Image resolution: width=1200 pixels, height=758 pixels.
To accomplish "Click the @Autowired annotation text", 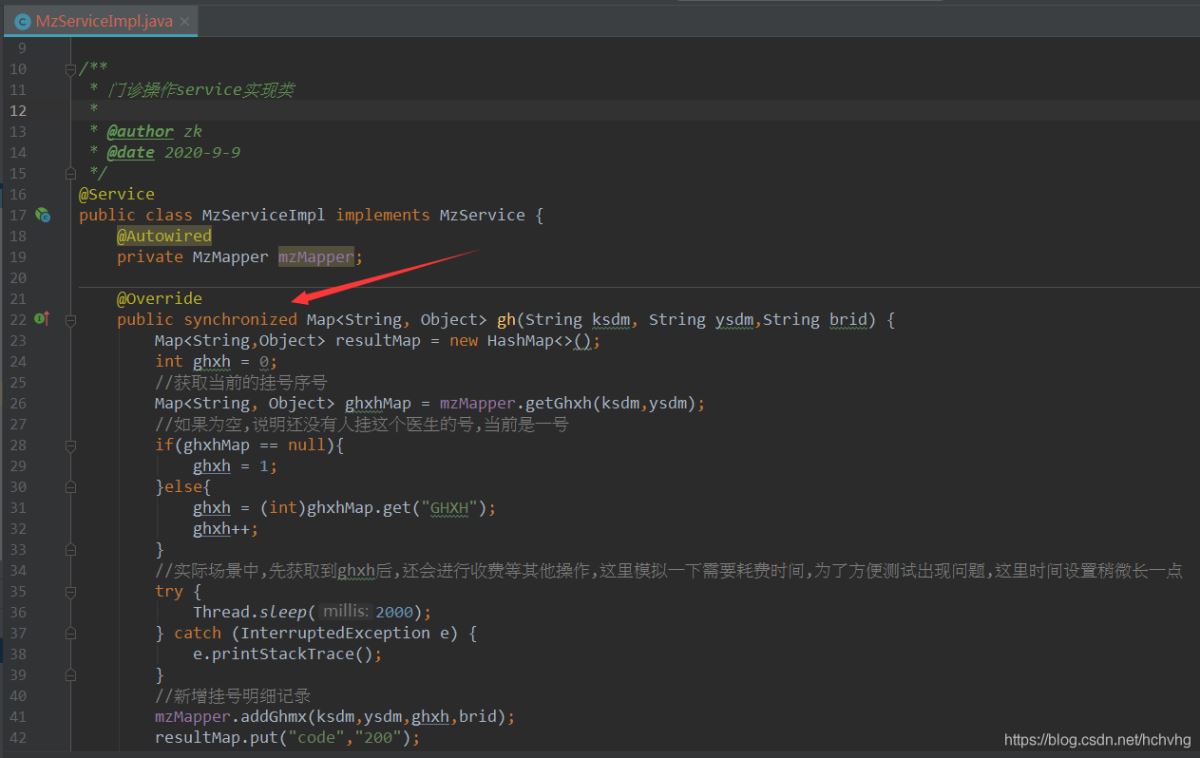I will tap(163, 235).
